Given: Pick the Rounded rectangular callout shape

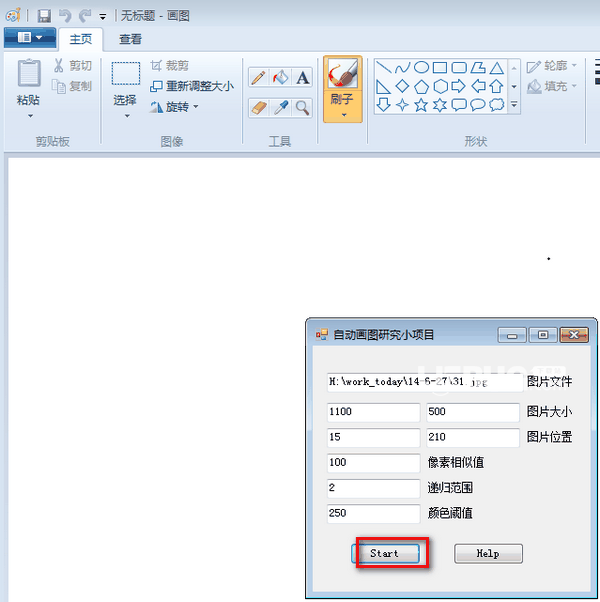Looking at the screenshot, I should tap(459, 104).
